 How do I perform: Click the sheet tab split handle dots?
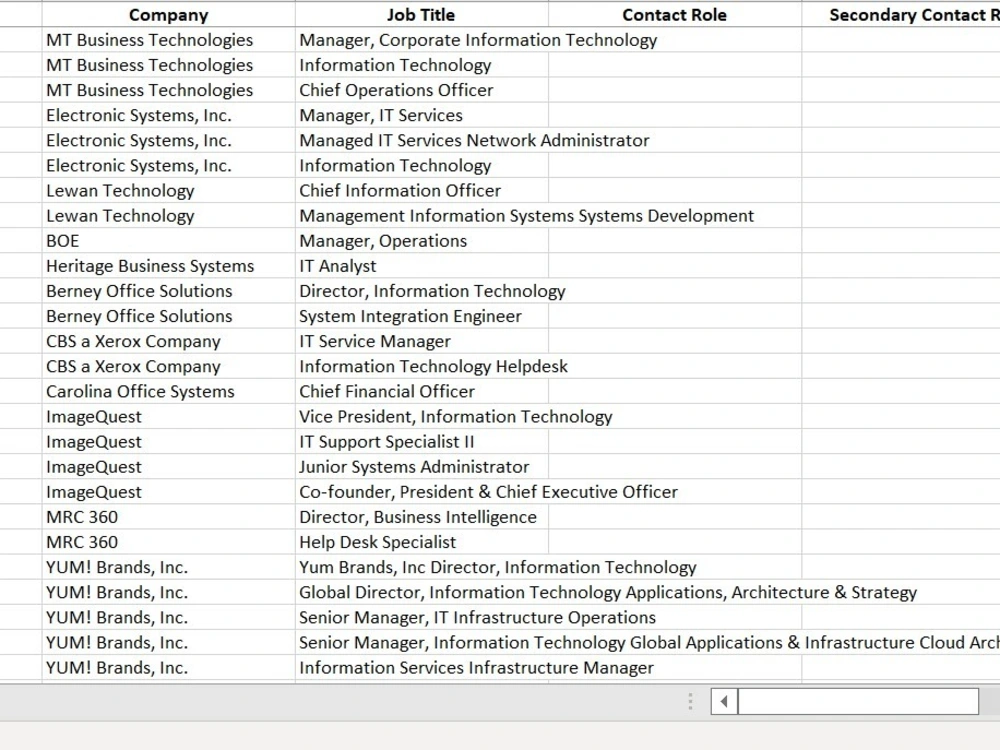coord(690,702)
